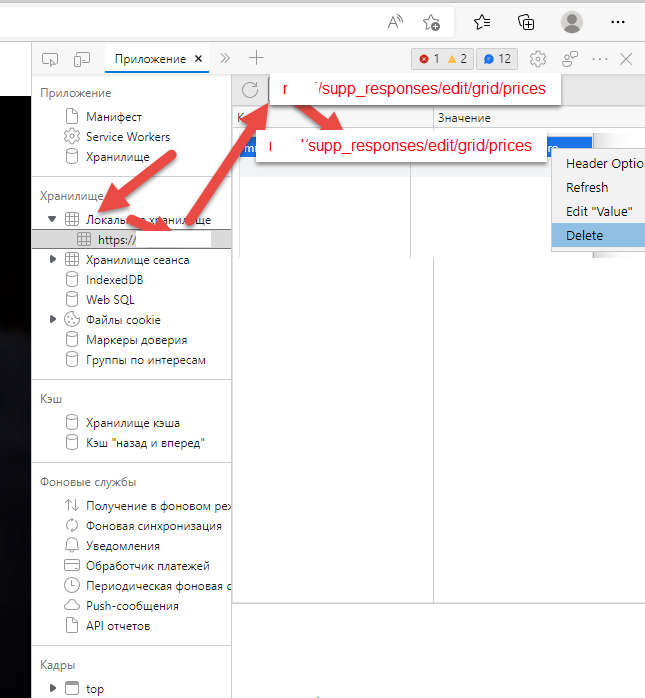Select Delete in context menu
This screenshot has width=645, height=698.
point(584,236)
